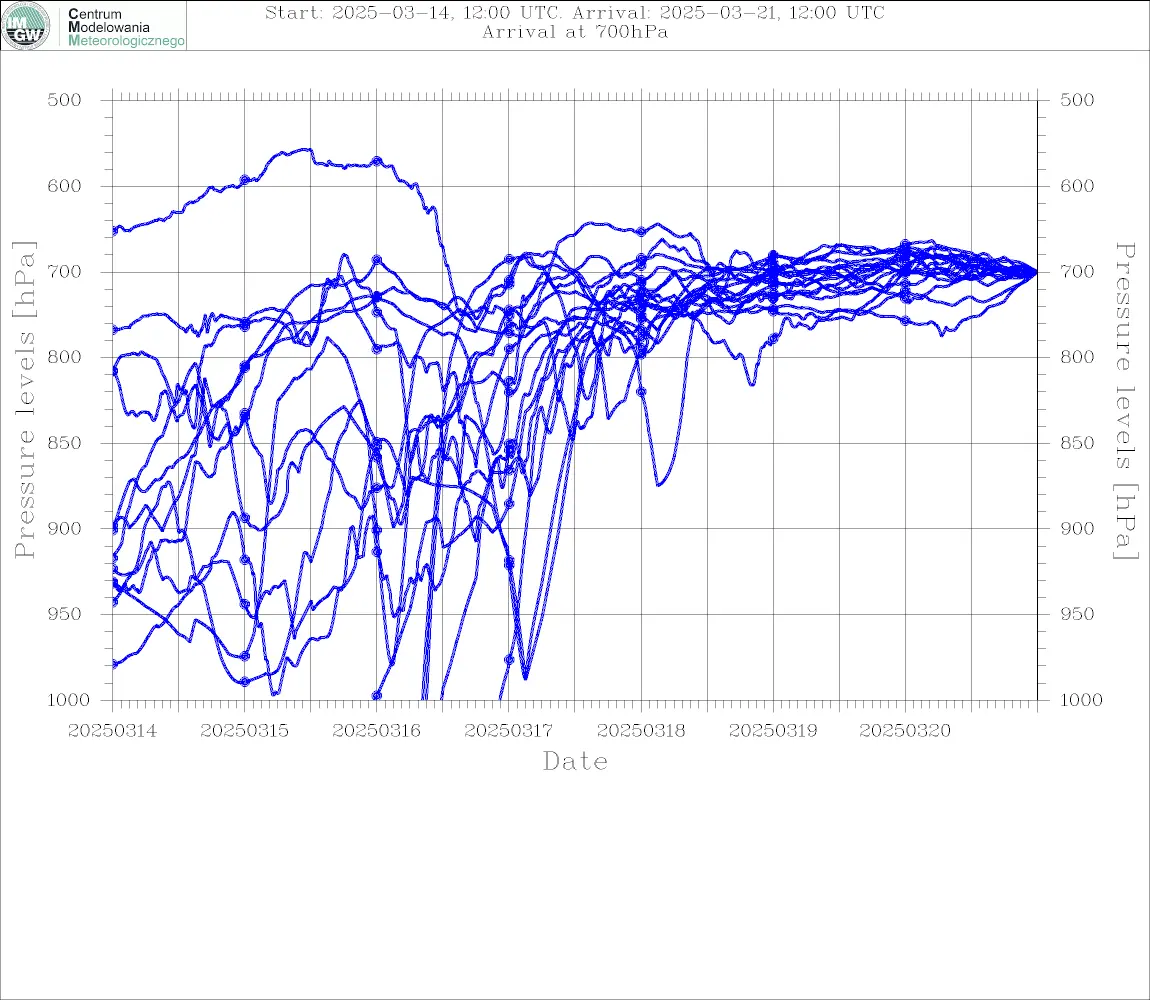
Task: Click the trajectory marker near 650 hPa on 20250318
Action: coord(641,232)
